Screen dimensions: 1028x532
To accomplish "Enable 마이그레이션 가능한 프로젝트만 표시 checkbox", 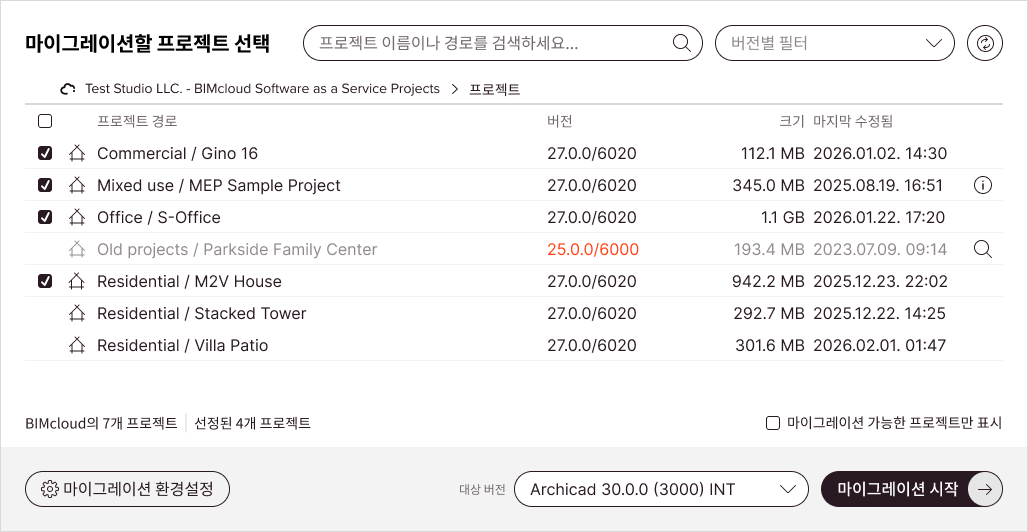I will click(x=773, y=423).
